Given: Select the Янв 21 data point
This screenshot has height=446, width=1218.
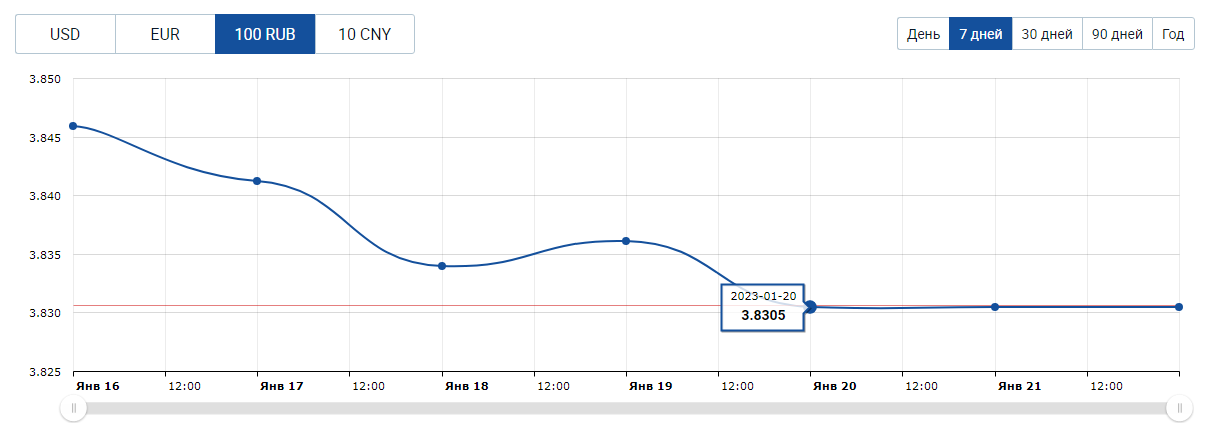Looking at the screenshot, I should click(995, 307).
